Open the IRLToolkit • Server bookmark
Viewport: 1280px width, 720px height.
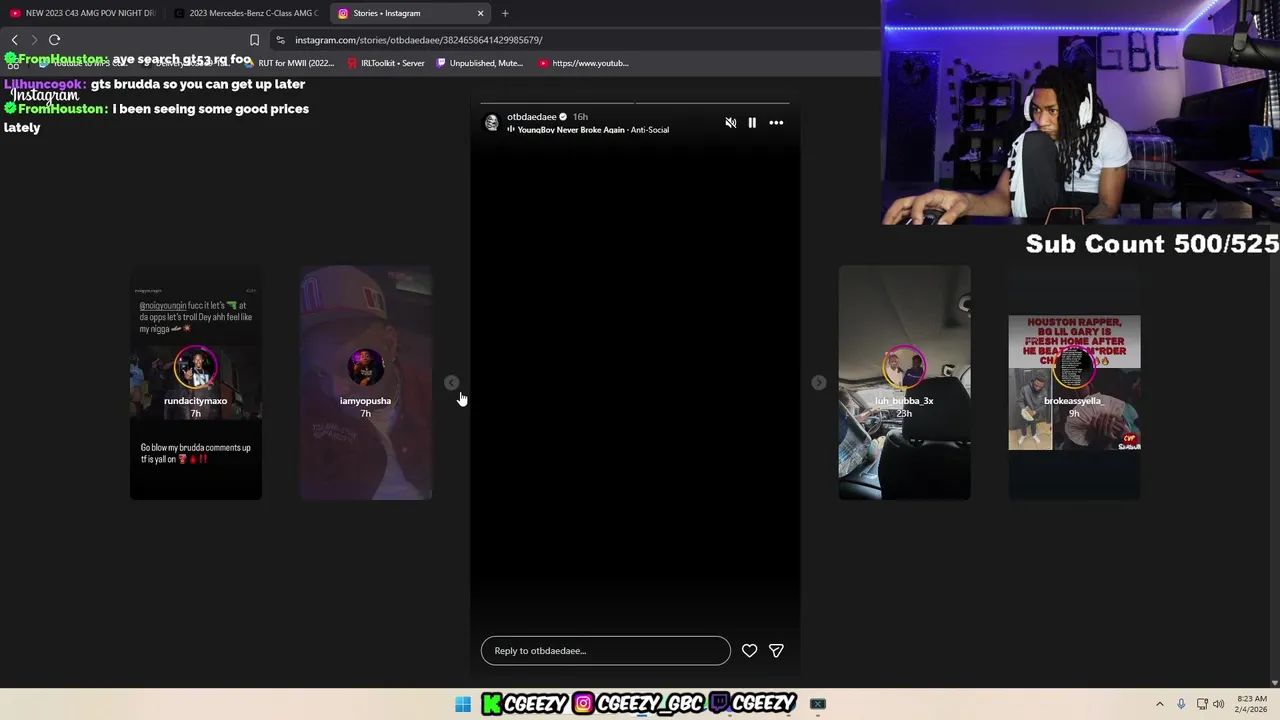point(385,63)
